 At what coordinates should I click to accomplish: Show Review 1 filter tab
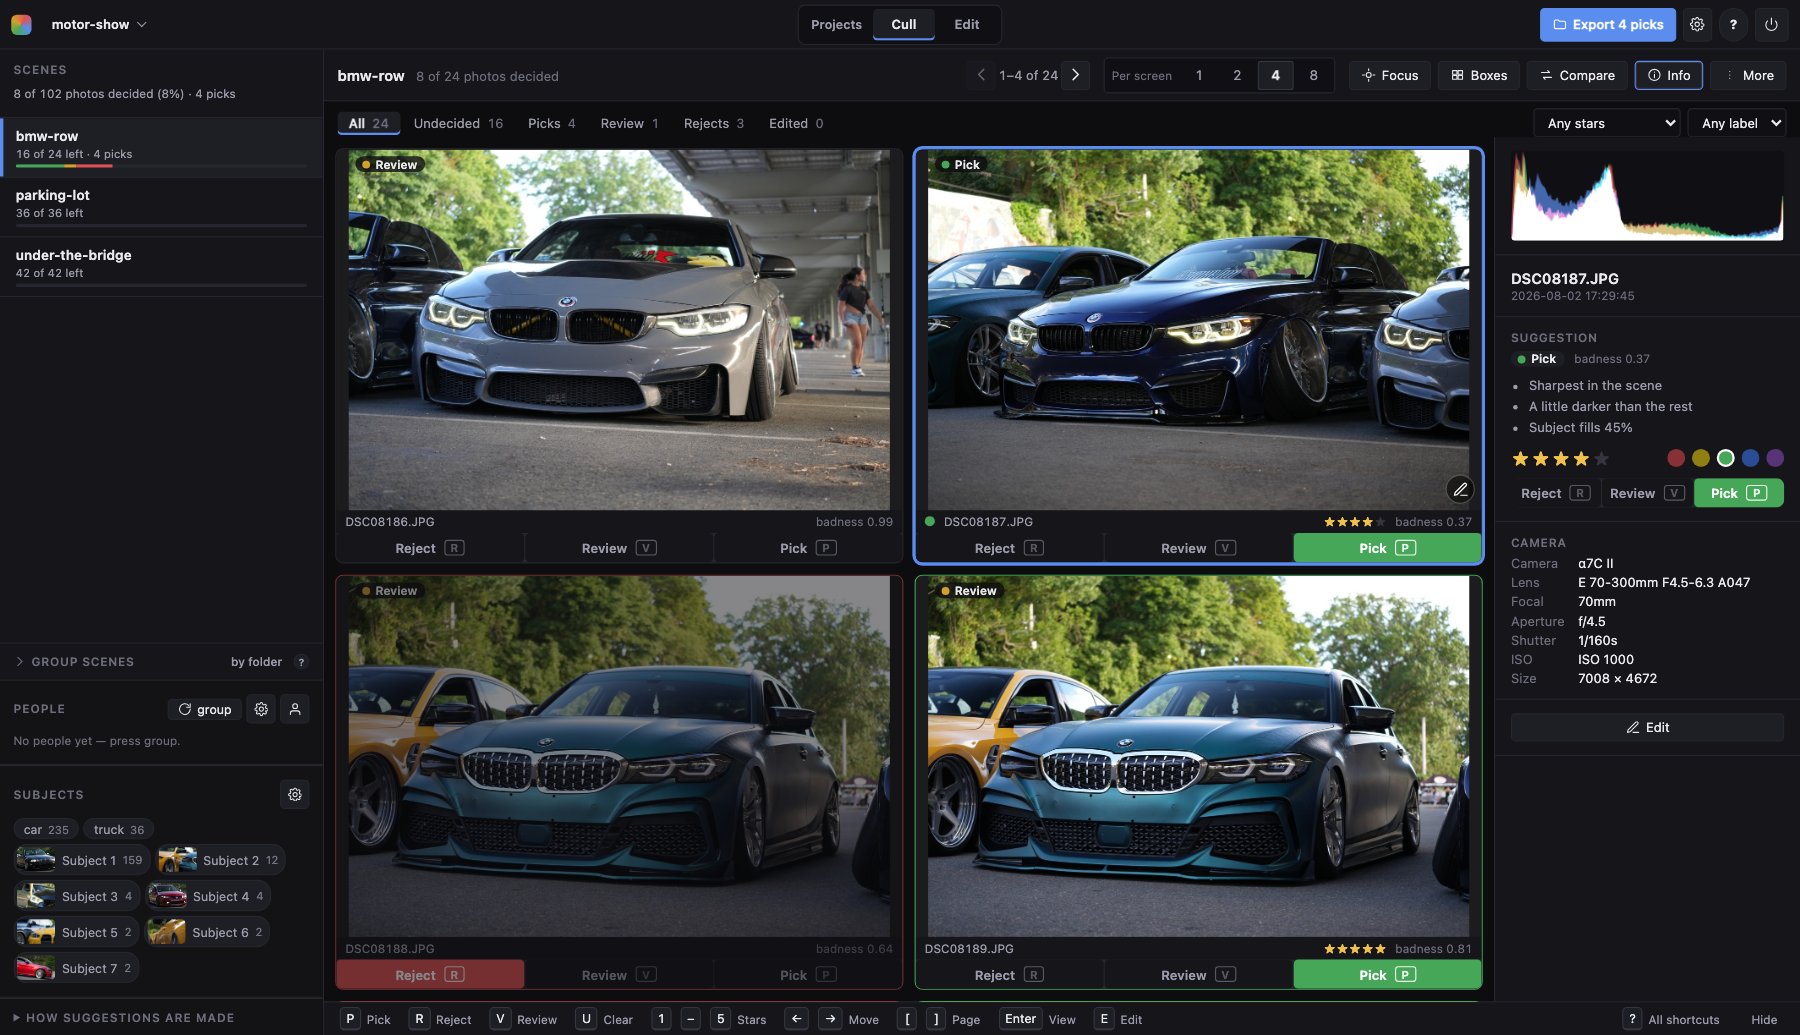point(629,123)
